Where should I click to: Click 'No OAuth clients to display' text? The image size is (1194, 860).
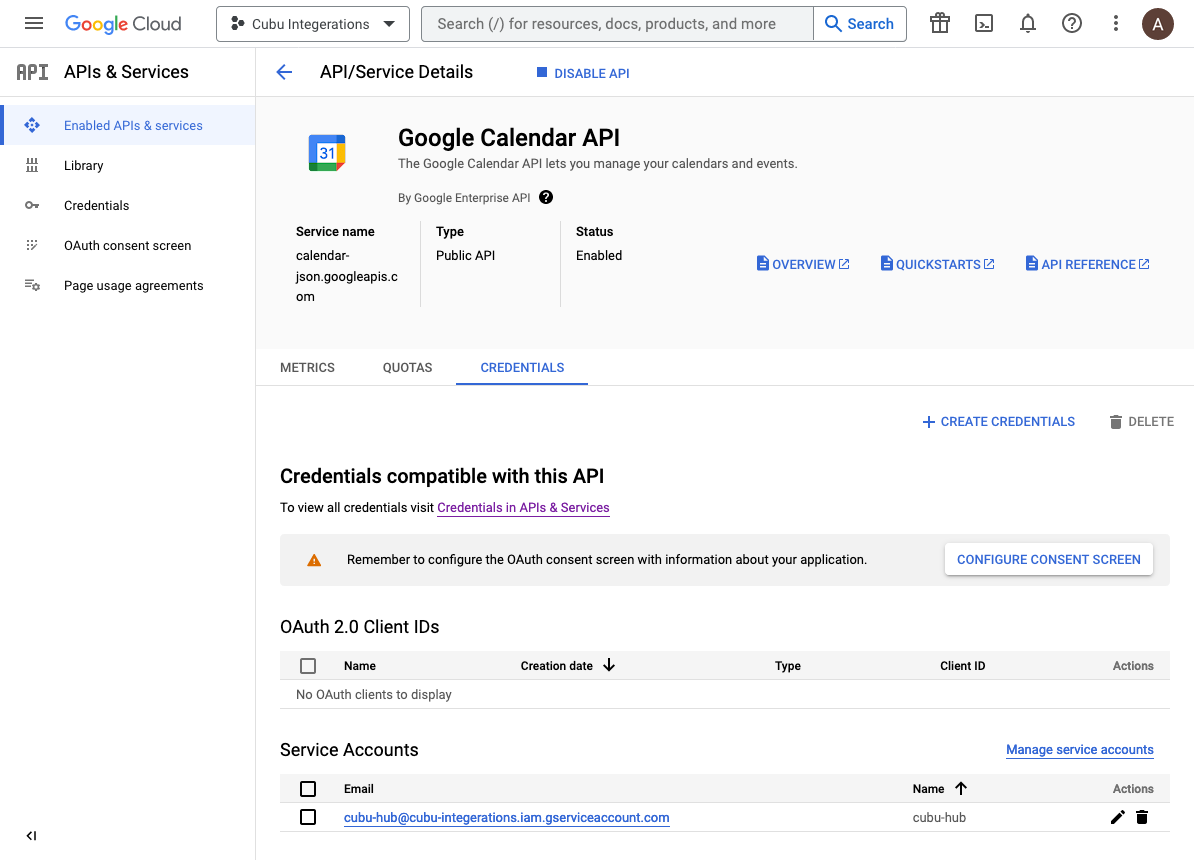point(373,695)
